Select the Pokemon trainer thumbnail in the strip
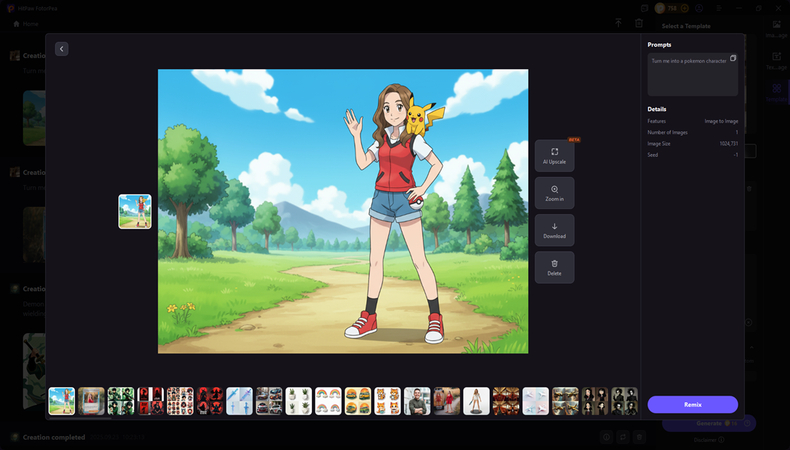This screenshot has height=450, width=790. click(x=61, y=401)
